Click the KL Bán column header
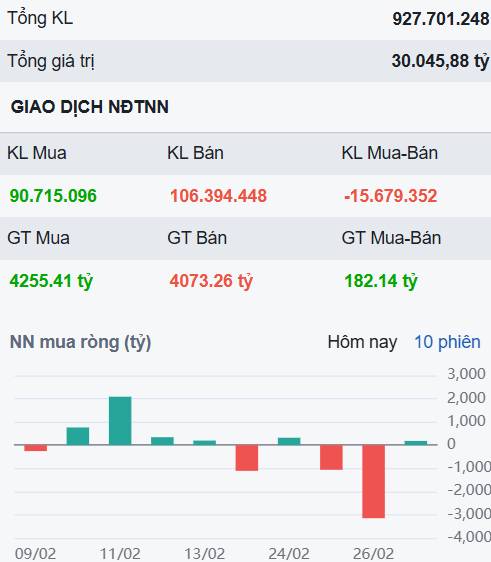The width and height of the screenshot is (491, 562). coord(195,153)
